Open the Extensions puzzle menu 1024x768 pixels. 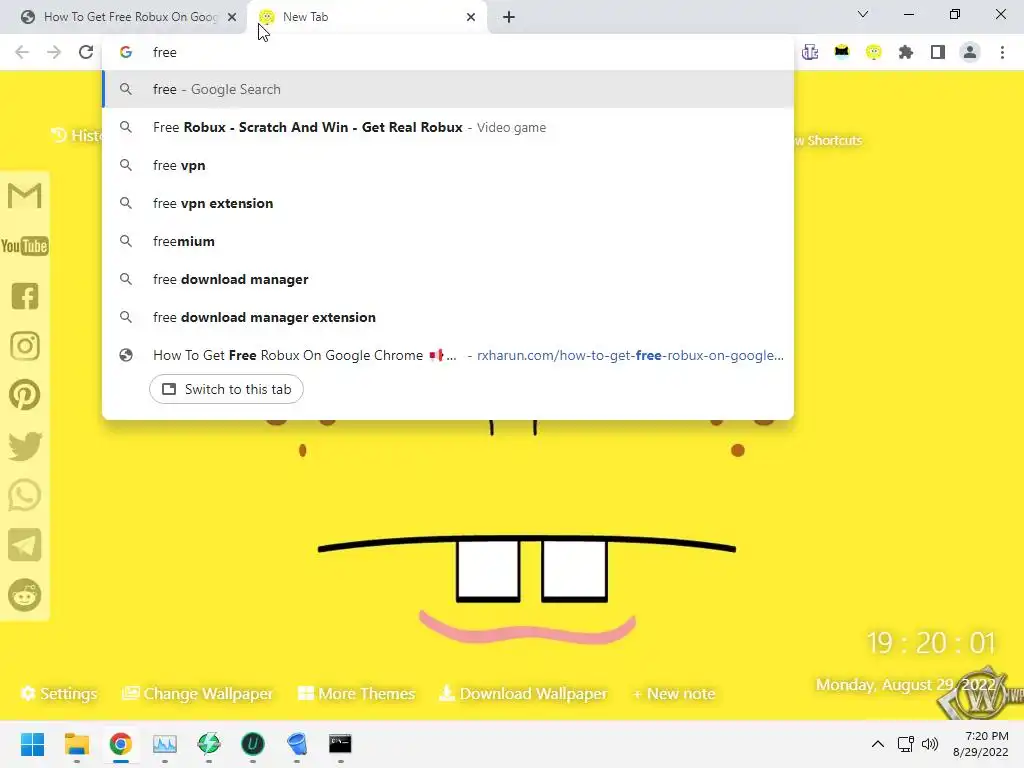click(x=906, y=52)
